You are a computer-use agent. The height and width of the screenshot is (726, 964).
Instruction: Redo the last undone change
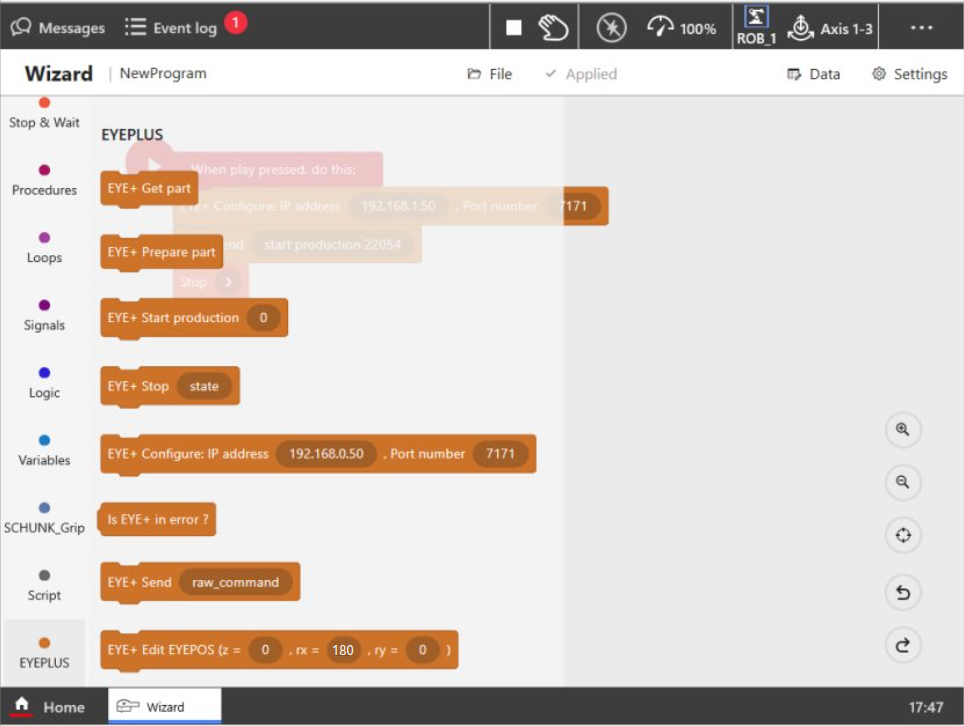point(902,645)
